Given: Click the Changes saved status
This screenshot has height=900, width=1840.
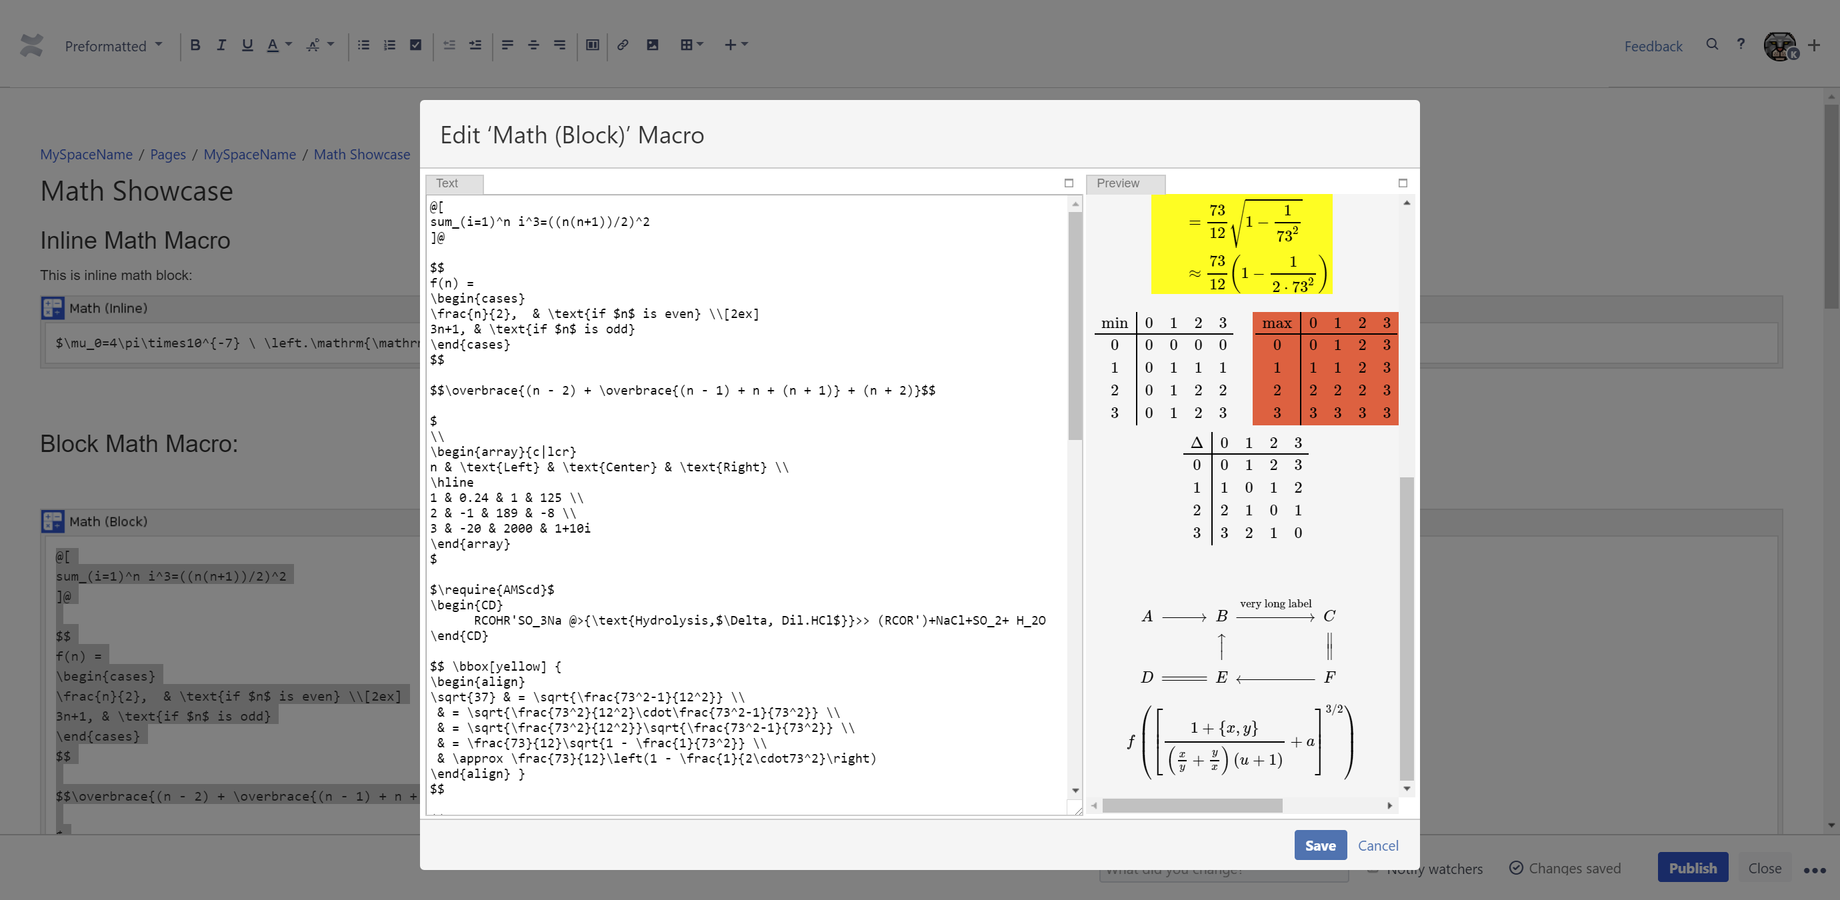Looking at the screenshot, I should [x=1565, y=868].
